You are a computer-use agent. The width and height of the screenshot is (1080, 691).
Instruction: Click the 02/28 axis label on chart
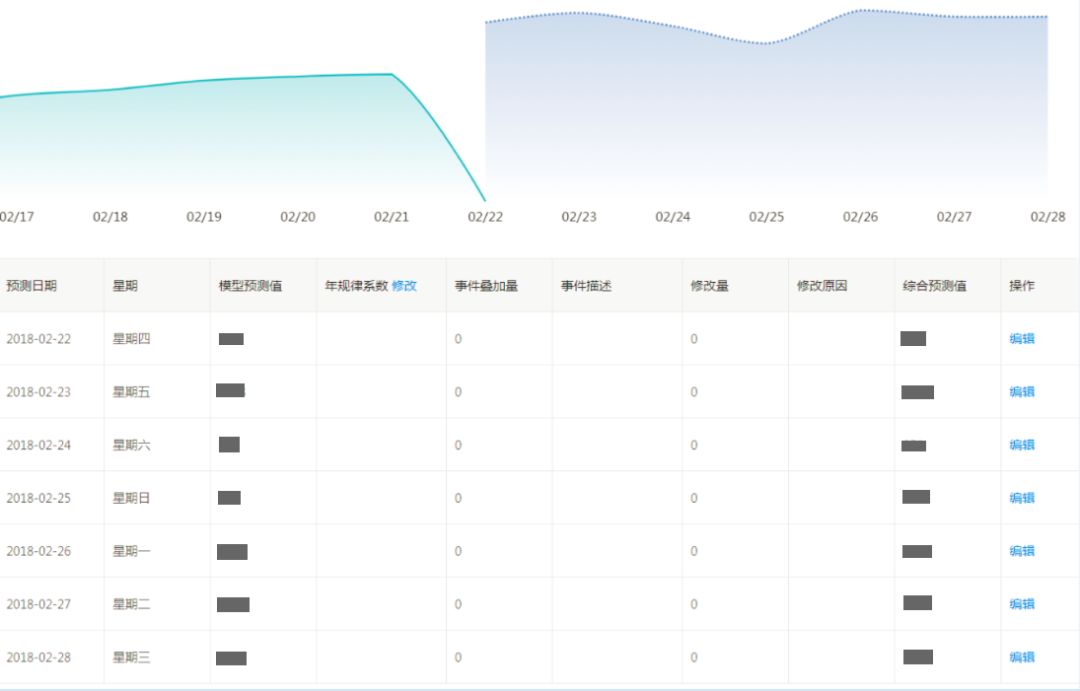click(1048, 217)
